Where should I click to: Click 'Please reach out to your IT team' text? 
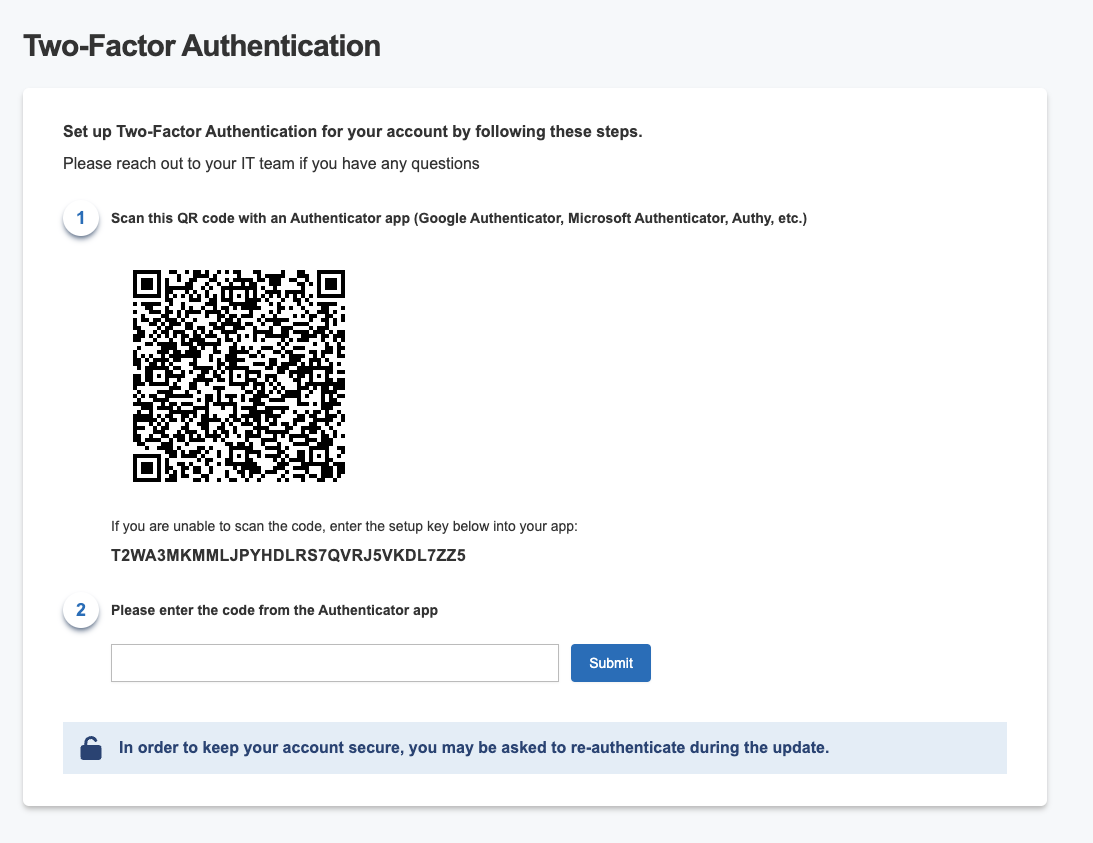271,164
